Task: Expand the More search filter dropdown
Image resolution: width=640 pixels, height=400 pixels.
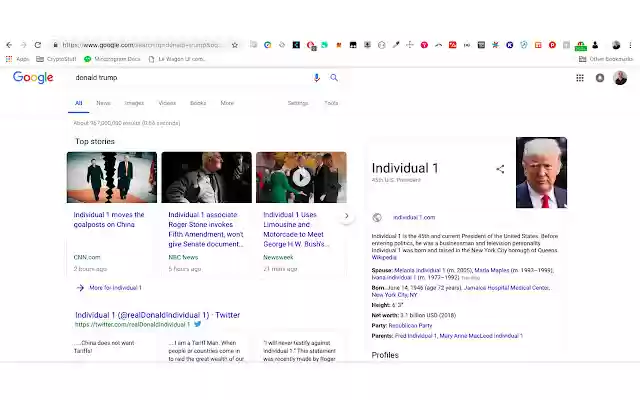Action: tap(227, 103)
